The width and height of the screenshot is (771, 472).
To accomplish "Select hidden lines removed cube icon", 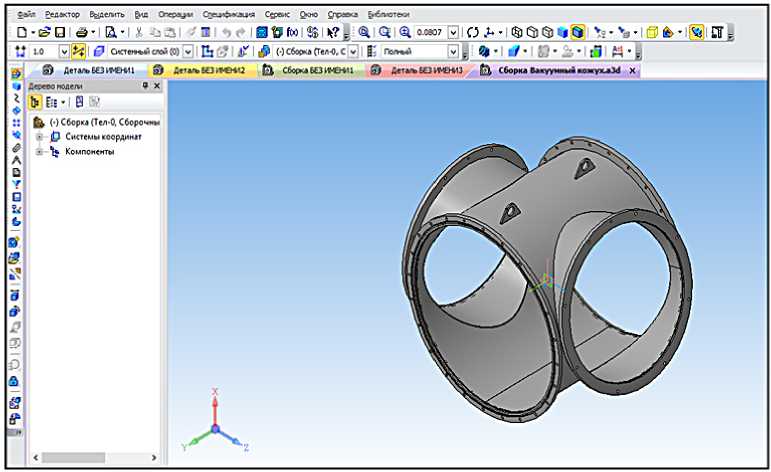I will (532, 32).
